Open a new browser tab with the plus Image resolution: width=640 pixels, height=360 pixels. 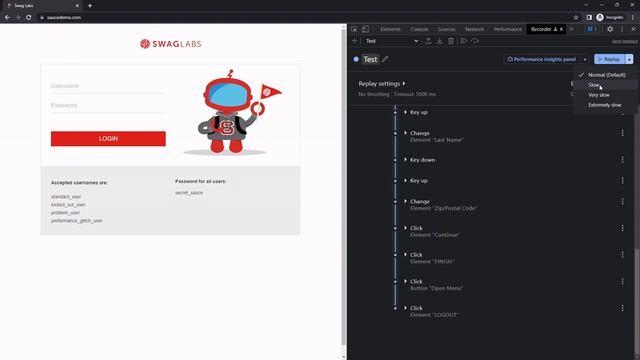click(90, 6)
